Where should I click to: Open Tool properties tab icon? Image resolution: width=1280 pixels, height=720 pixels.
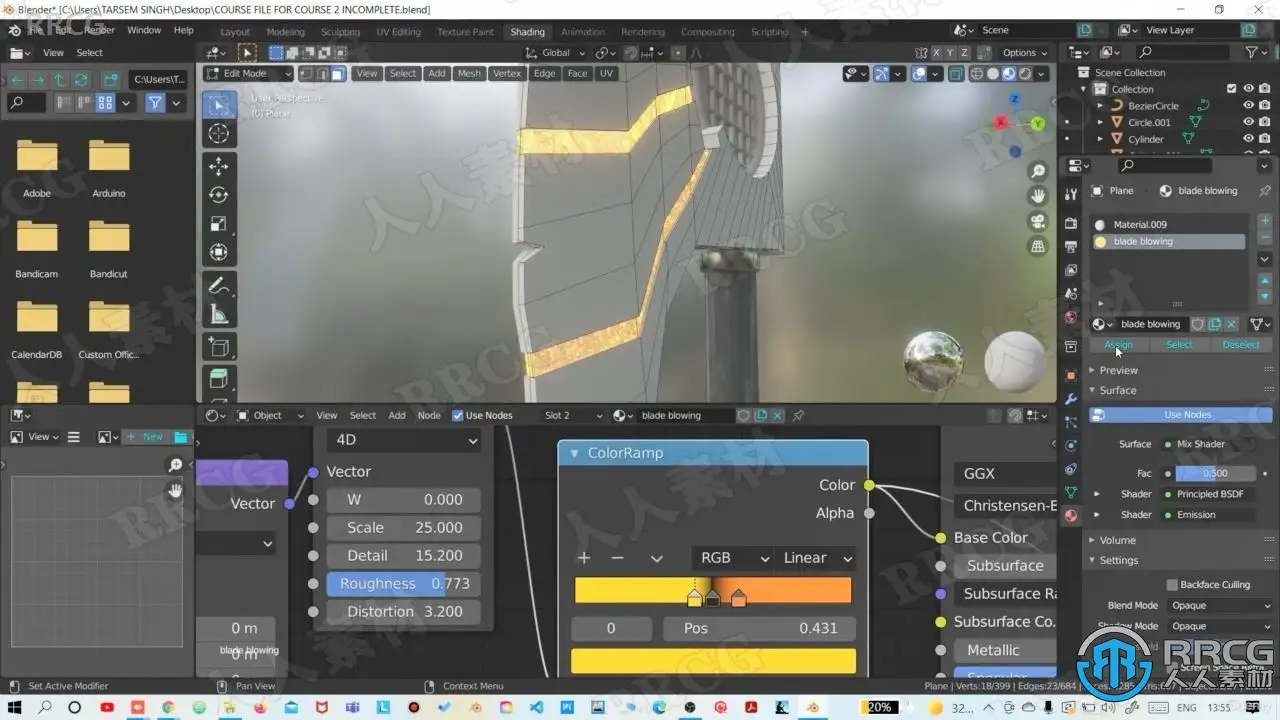(1071, 194)
